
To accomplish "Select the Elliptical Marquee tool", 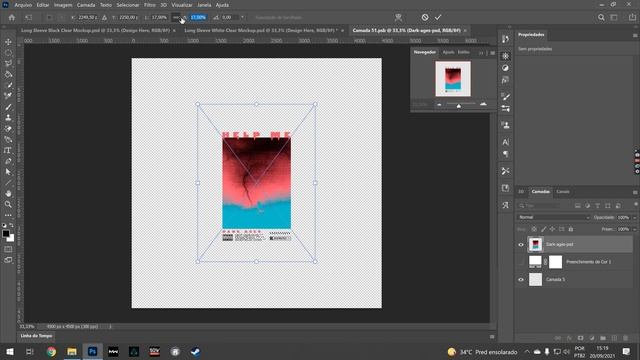I will click(8, 53).
